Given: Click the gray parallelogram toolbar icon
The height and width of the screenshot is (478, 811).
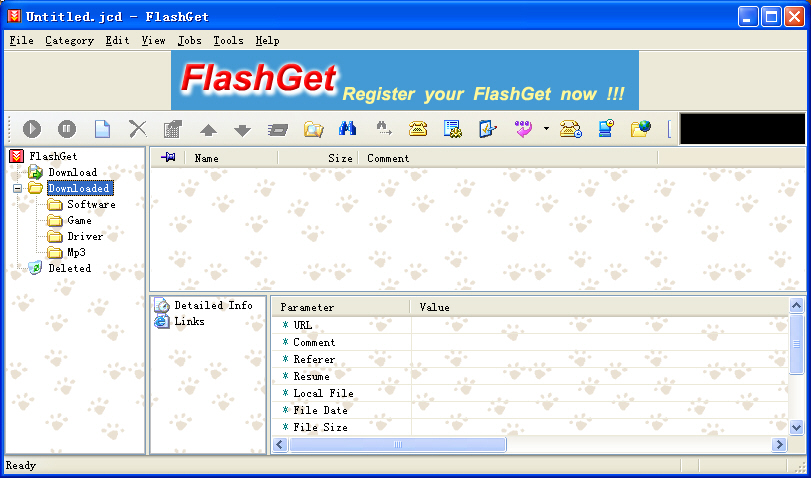Looking at the screenshot, I should [278, 129].
